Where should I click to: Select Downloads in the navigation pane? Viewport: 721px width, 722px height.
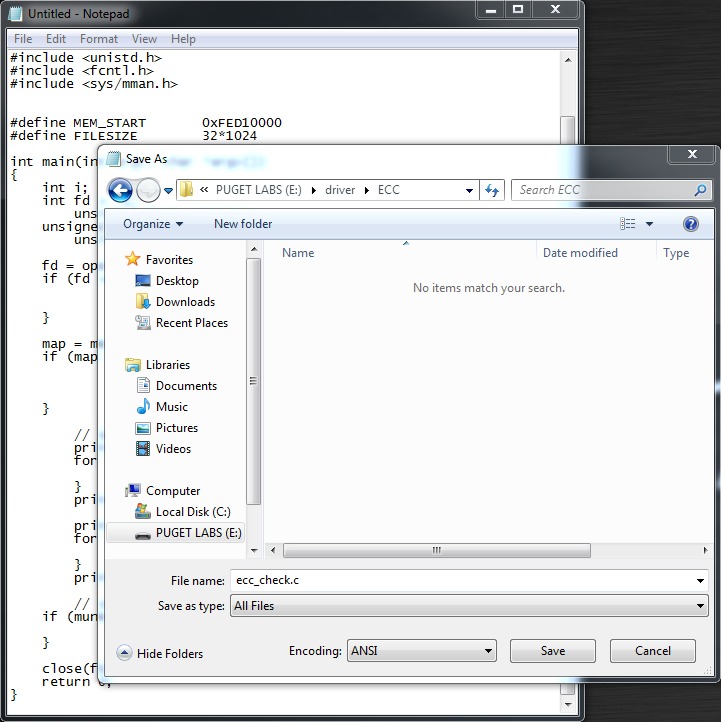[x=185, y=302]
